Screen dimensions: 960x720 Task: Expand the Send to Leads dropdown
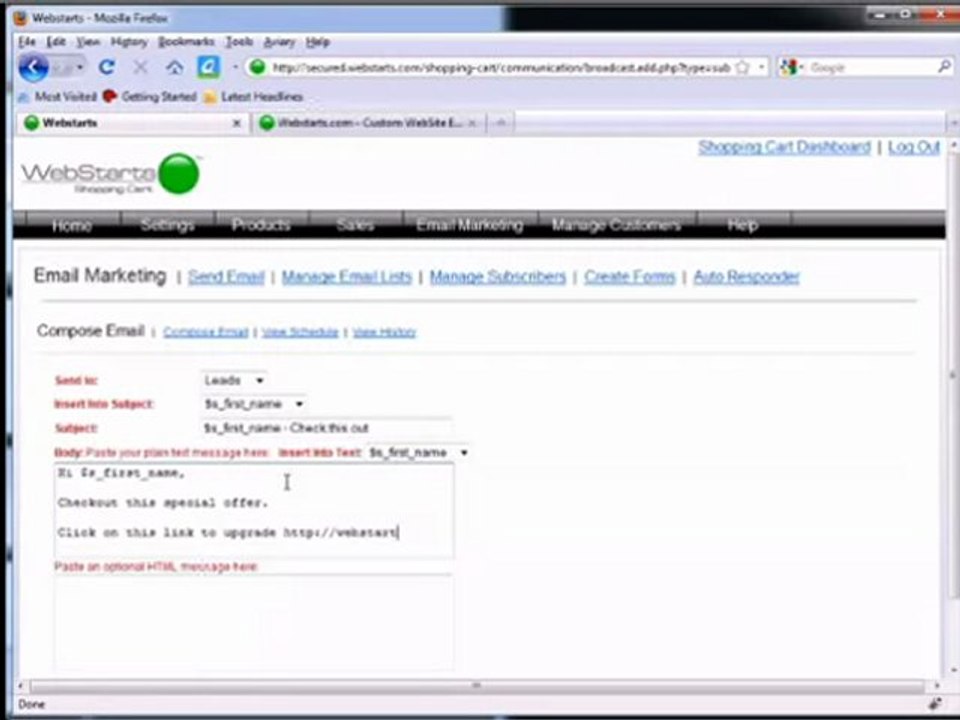[x=234, y=381]
